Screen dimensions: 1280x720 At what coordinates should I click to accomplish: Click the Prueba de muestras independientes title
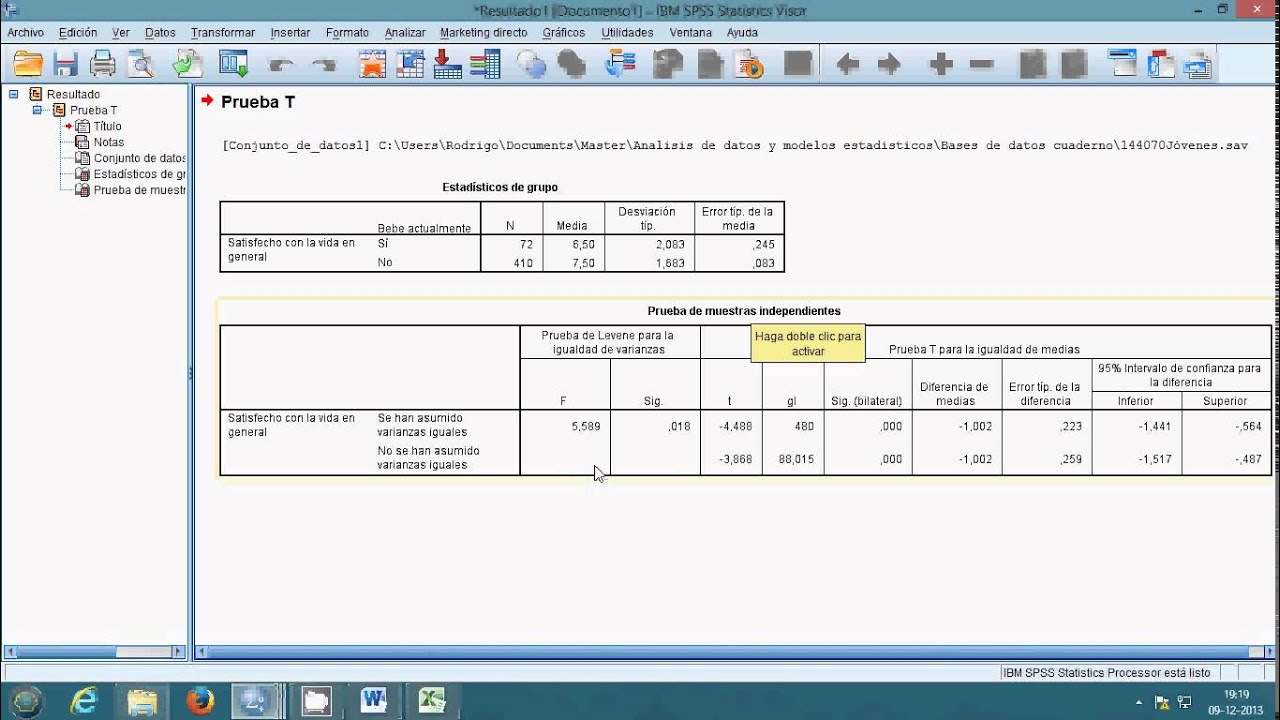click(744, 311)
